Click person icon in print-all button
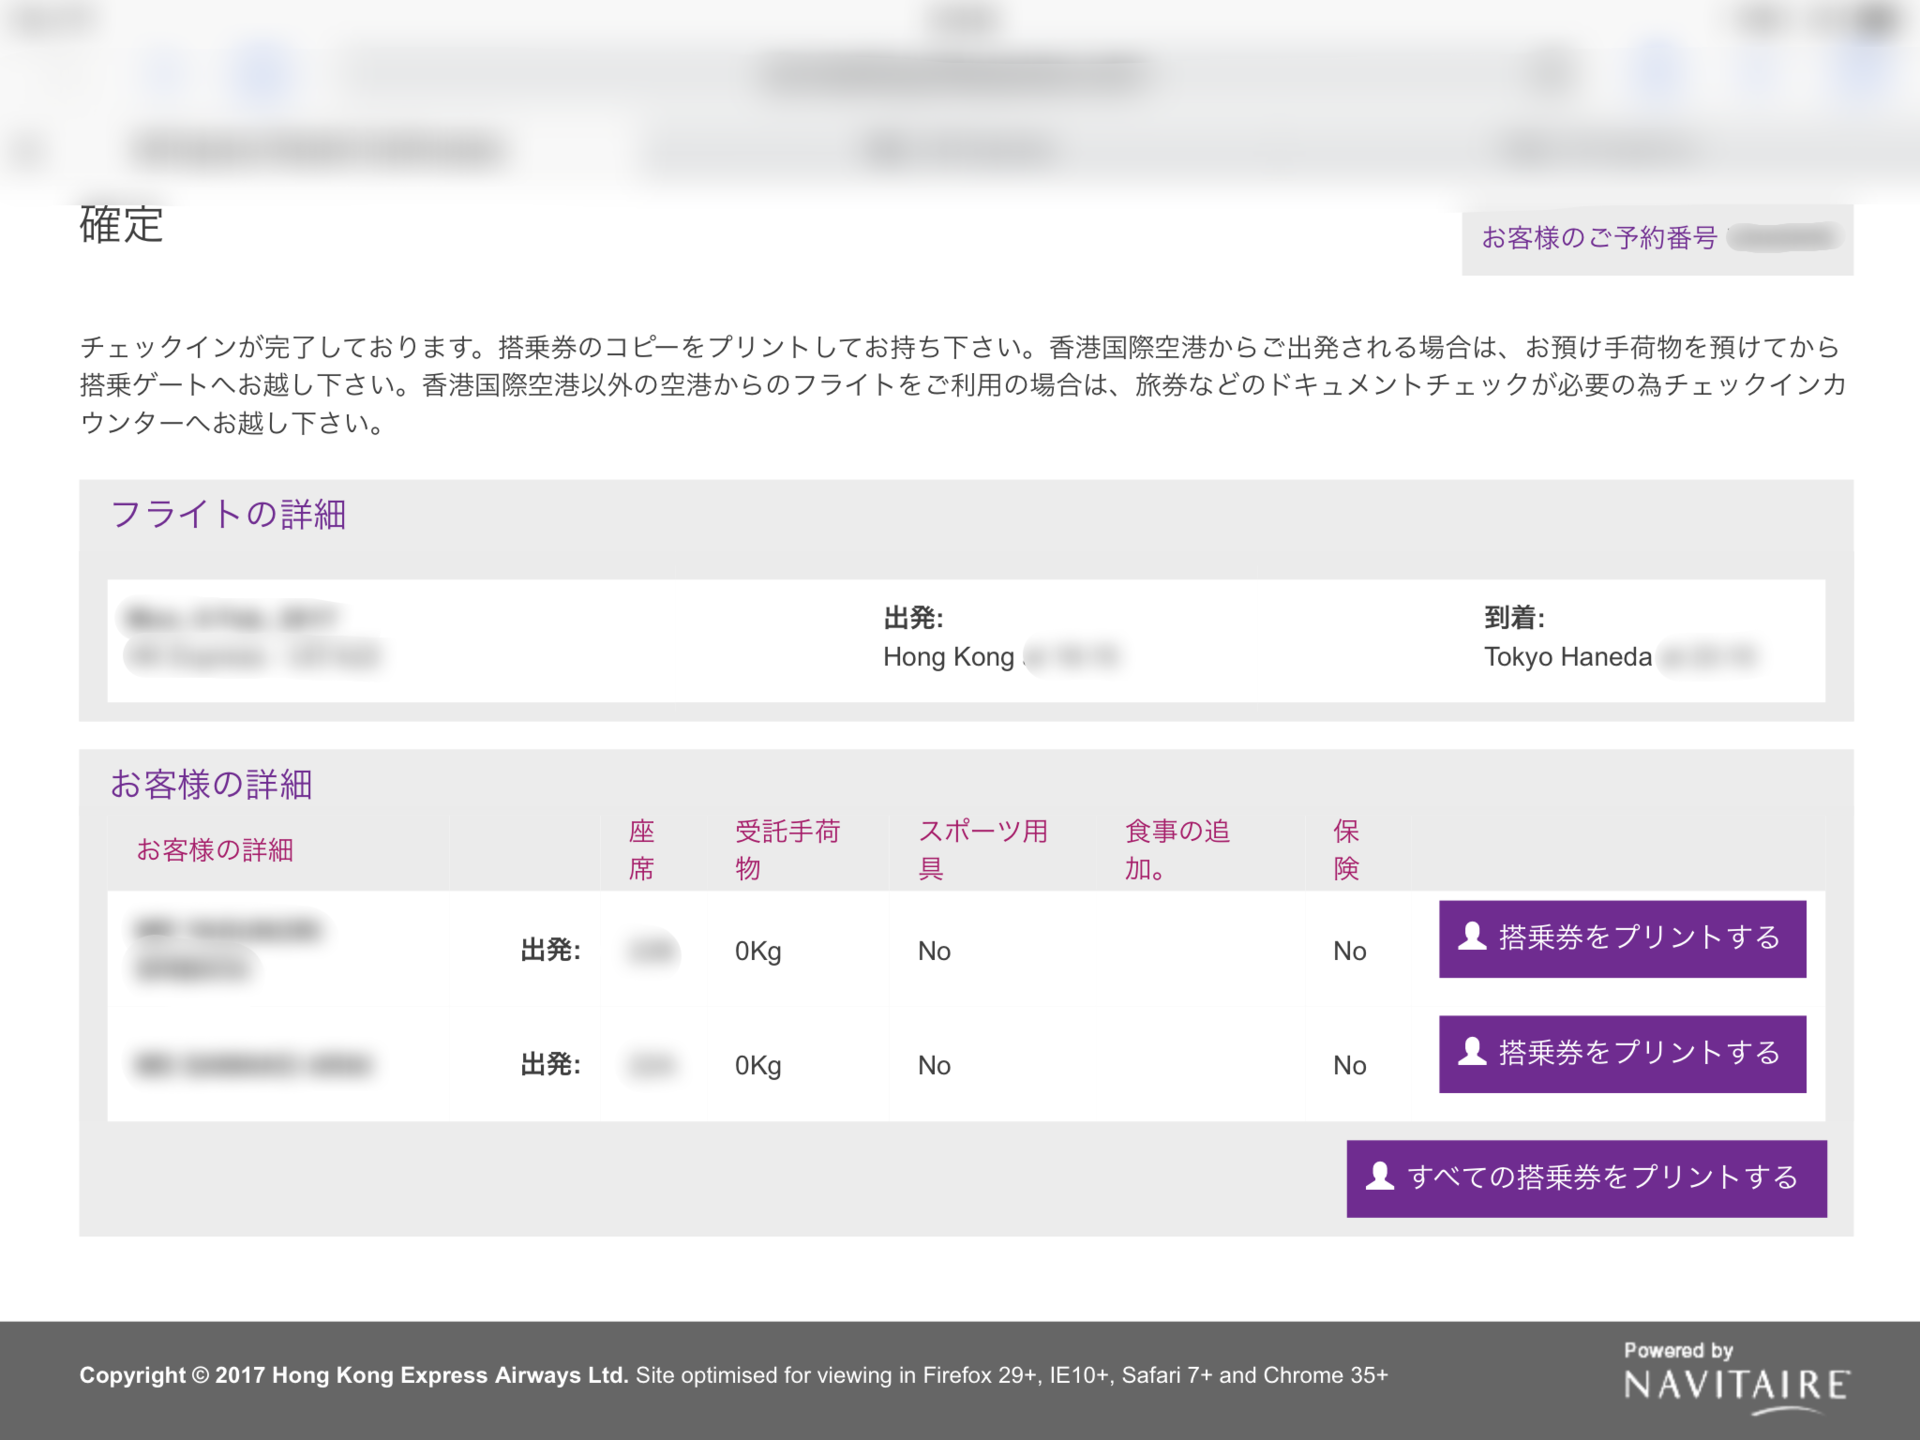1920x1440 pixels. pyautogui.click(x=1380, y=1176)
